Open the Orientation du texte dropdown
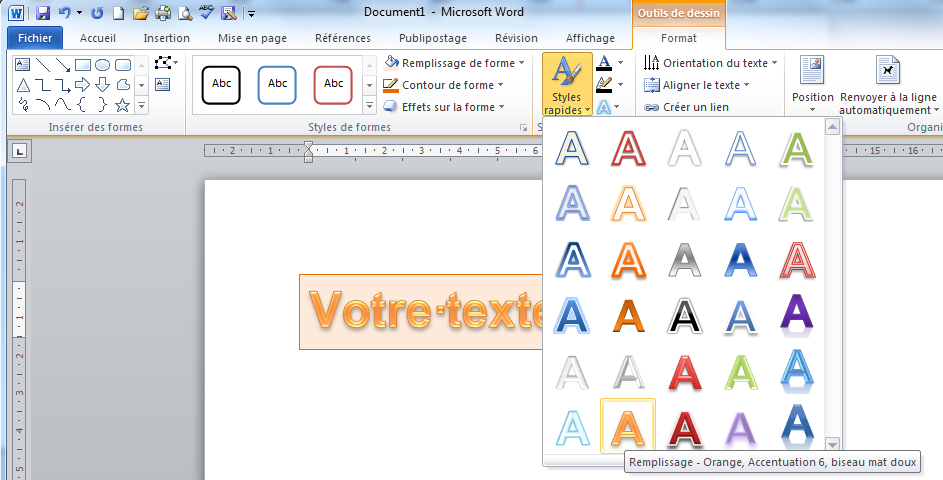 tap(711, 63)
